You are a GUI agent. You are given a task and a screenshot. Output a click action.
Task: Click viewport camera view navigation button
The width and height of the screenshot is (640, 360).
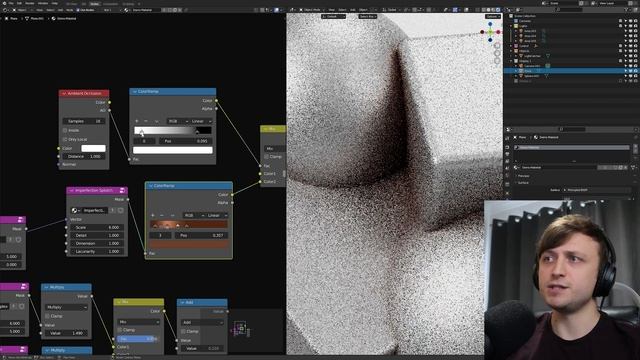point(497,61)
